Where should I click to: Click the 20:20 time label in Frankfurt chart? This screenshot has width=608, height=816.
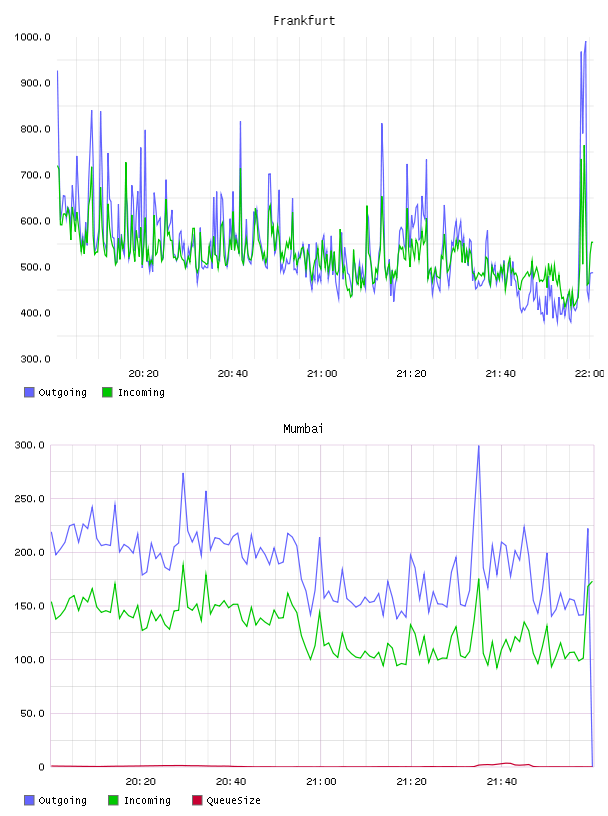(143, 374)
